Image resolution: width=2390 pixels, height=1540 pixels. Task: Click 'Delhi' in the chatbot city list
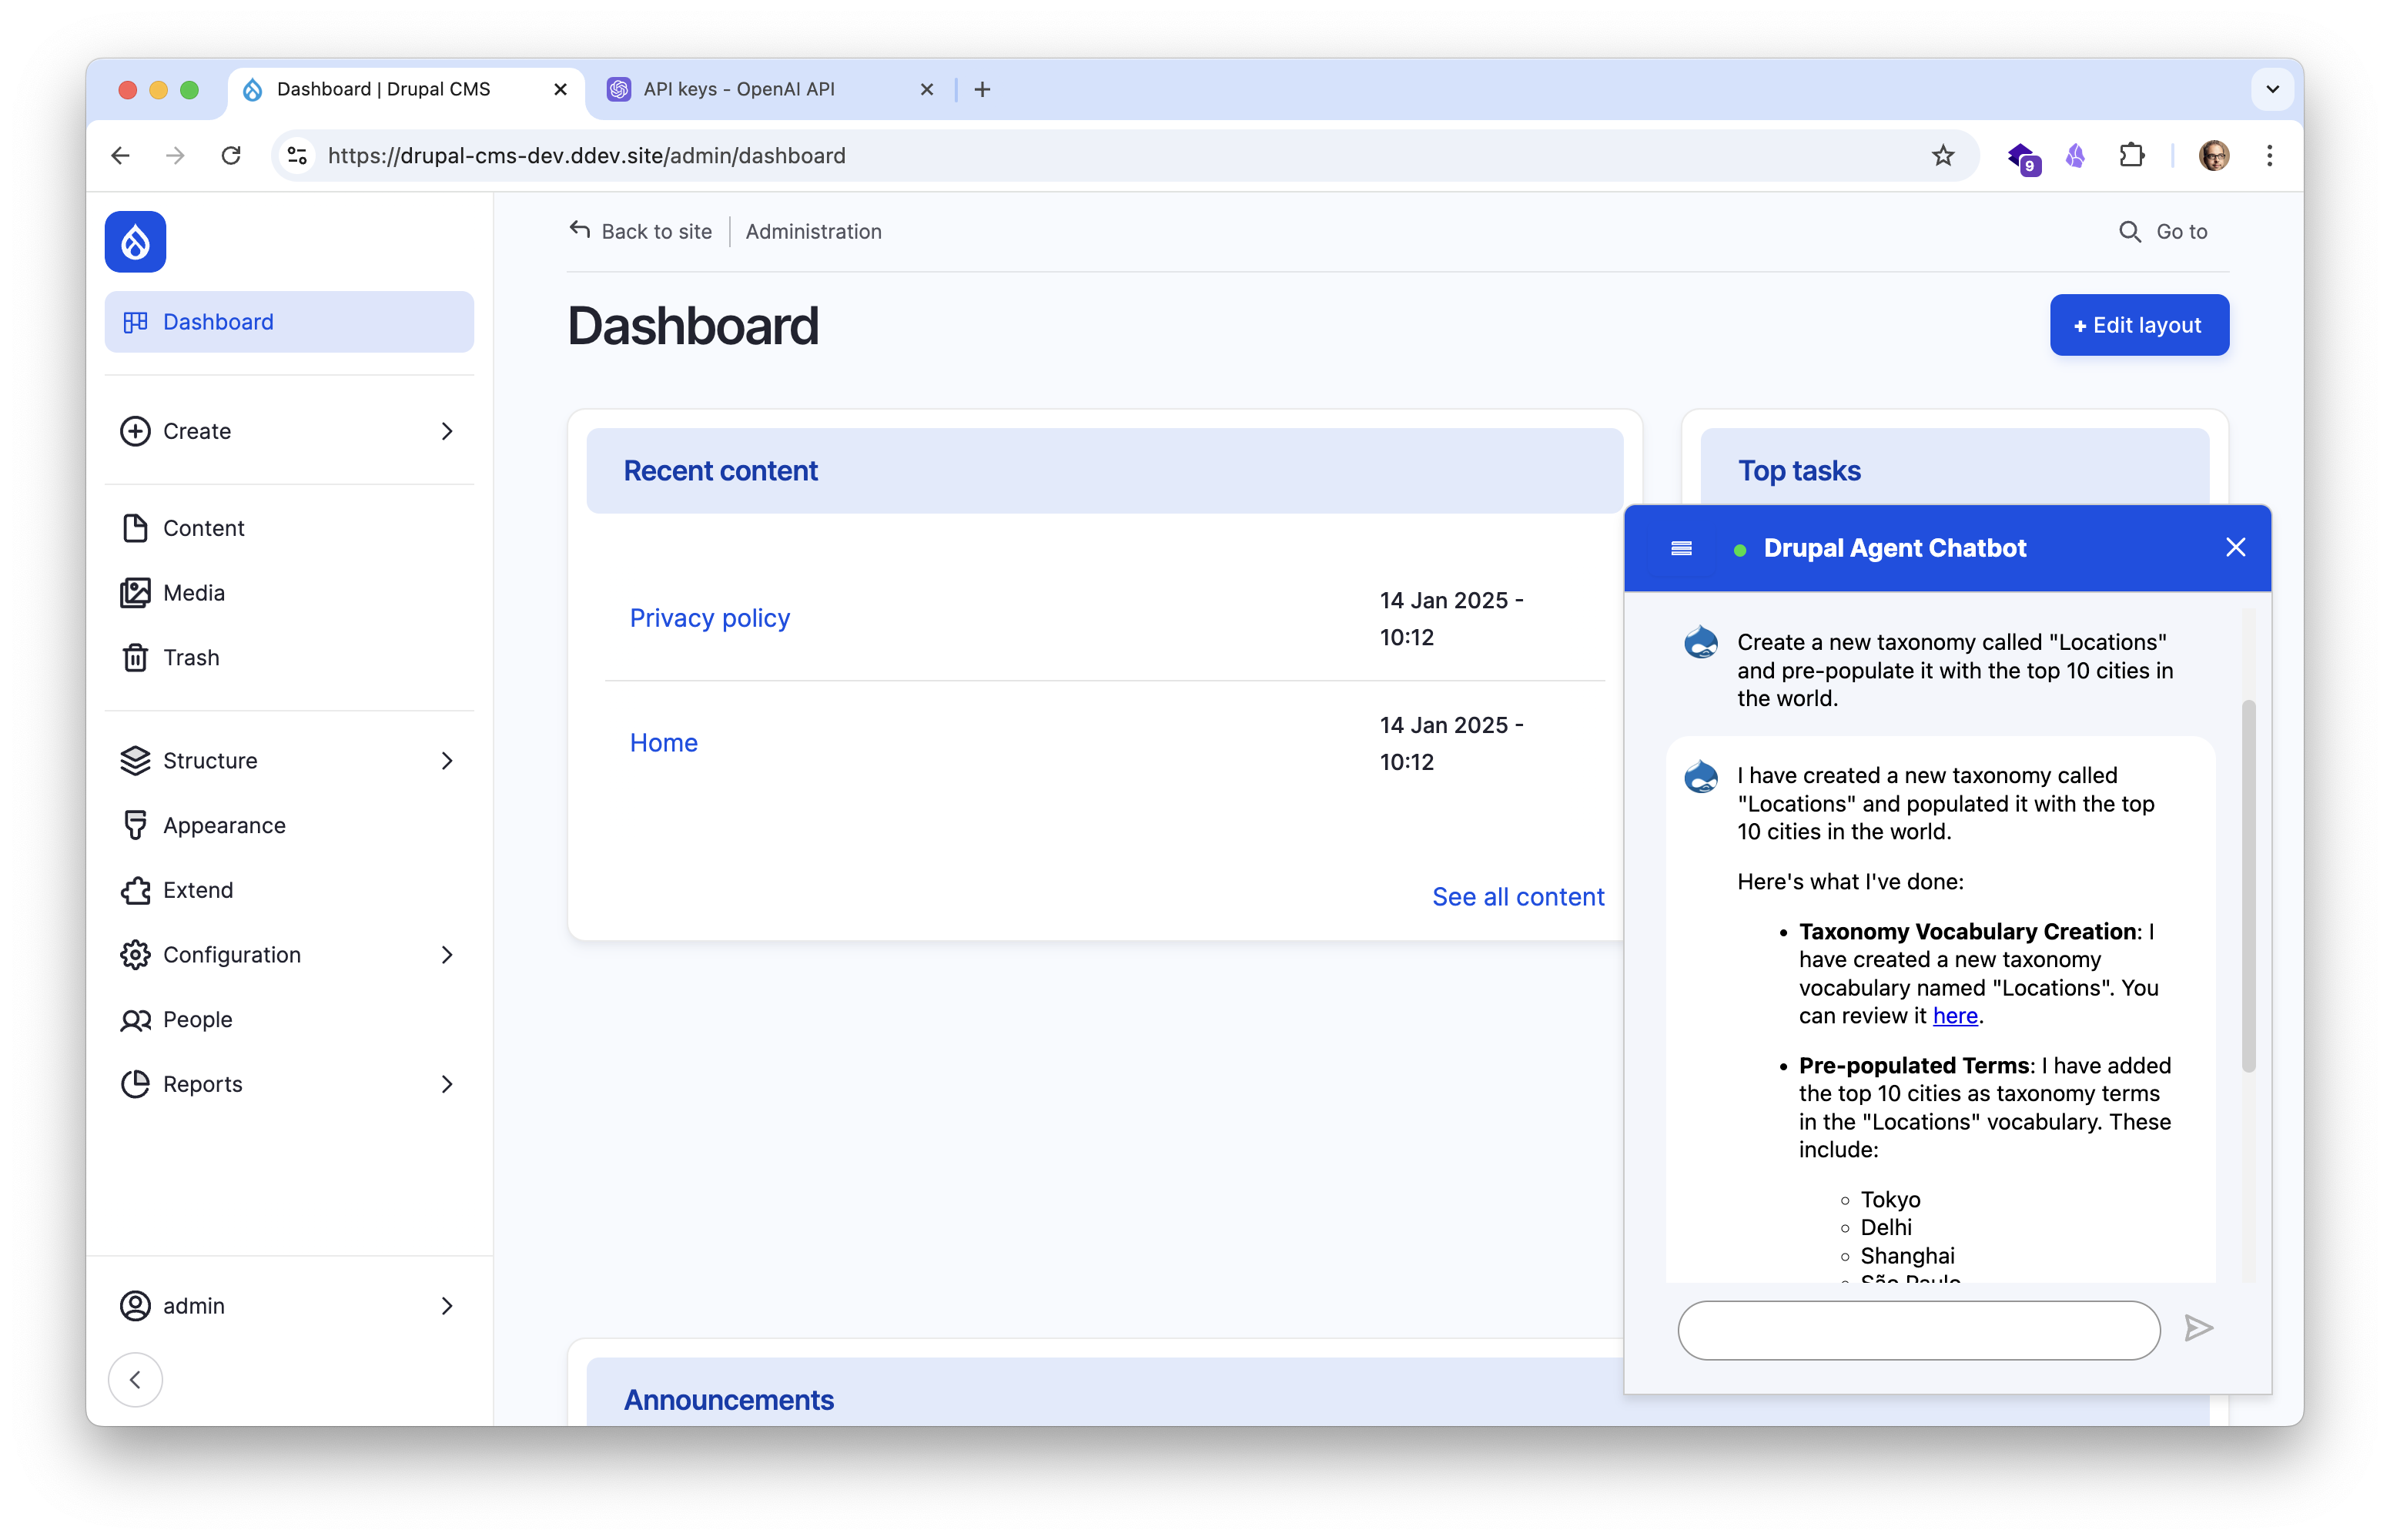pos(1886,1227)
